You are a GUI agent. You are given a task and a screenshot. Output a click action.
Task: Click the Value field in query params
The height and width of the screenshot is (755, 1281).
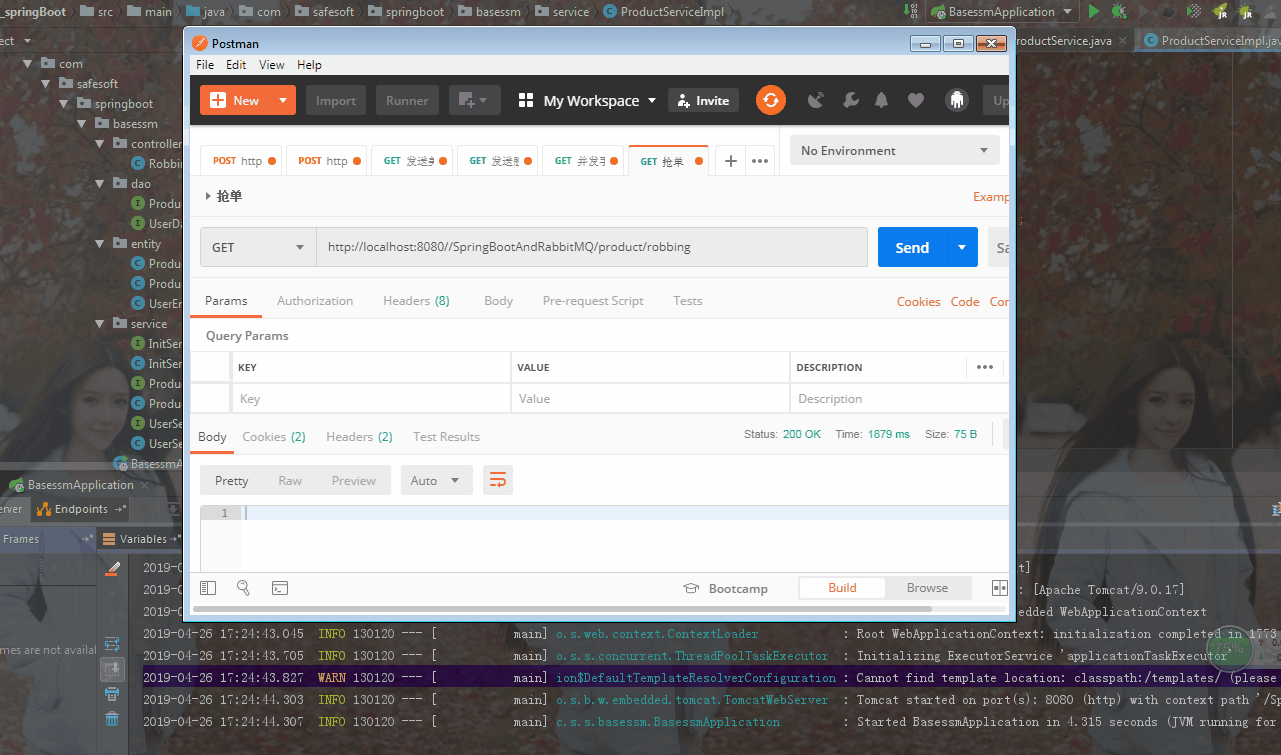(650, 398)
